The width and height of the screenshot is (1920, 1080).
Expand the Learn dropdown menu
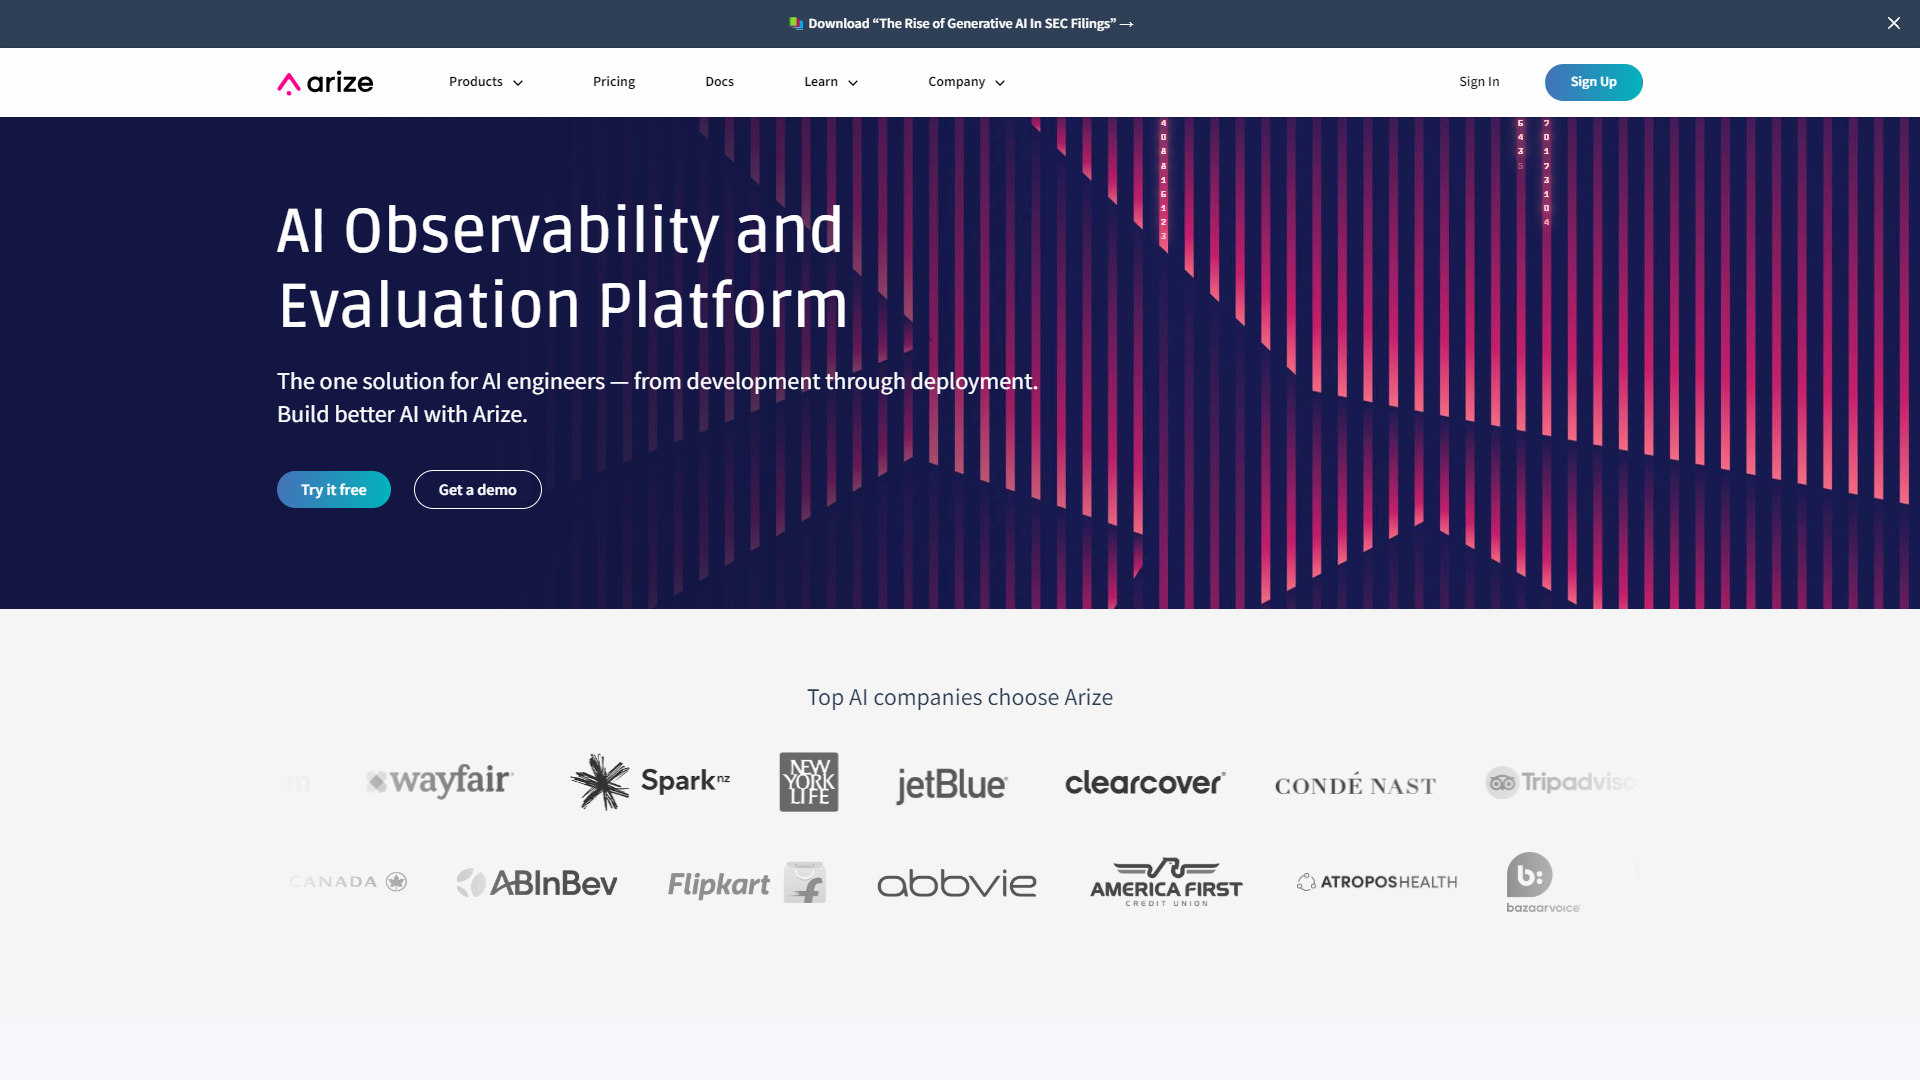(x=831, y=82)
